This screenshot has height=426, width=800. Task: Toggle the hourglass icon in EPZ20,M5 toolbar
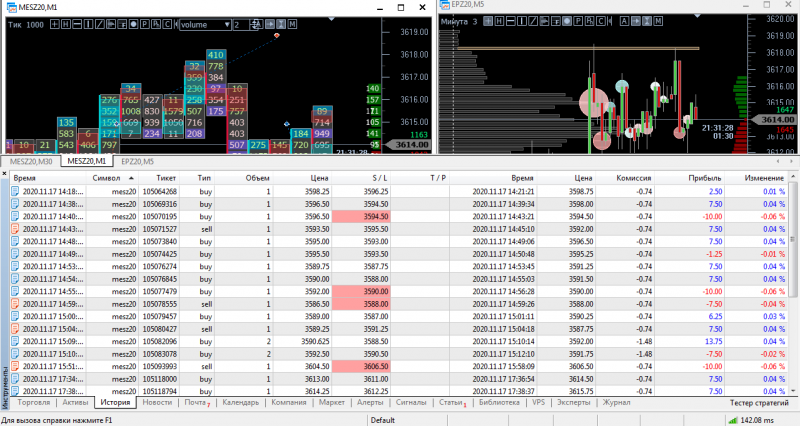click(647, 21)
